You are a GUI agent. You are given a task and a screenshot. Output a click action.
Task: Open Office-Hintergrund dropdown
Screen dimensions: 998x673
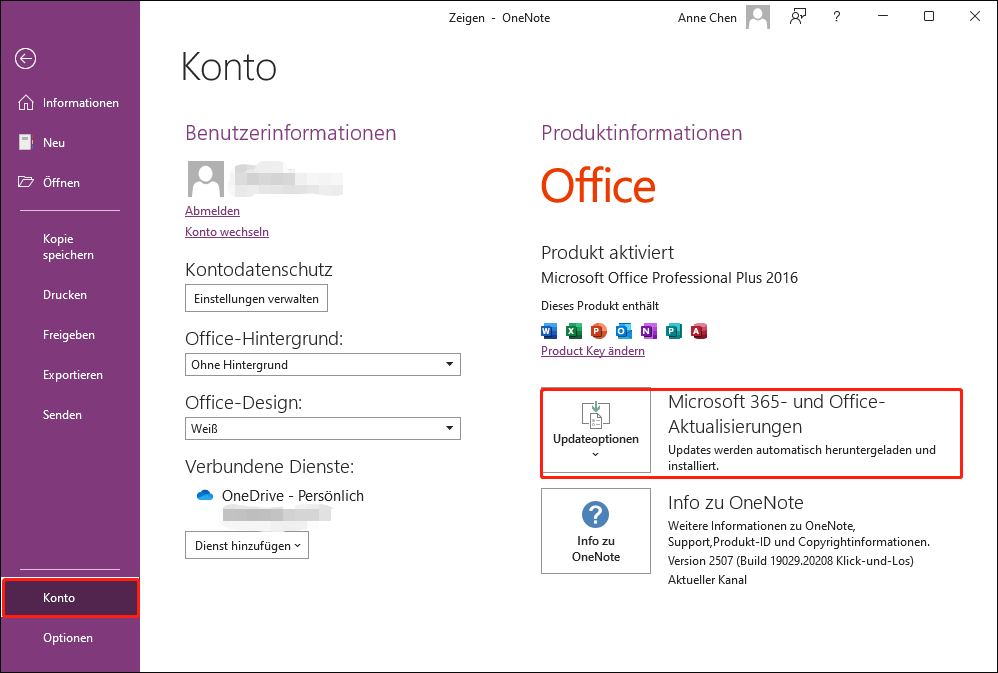(x=323, y=365)
